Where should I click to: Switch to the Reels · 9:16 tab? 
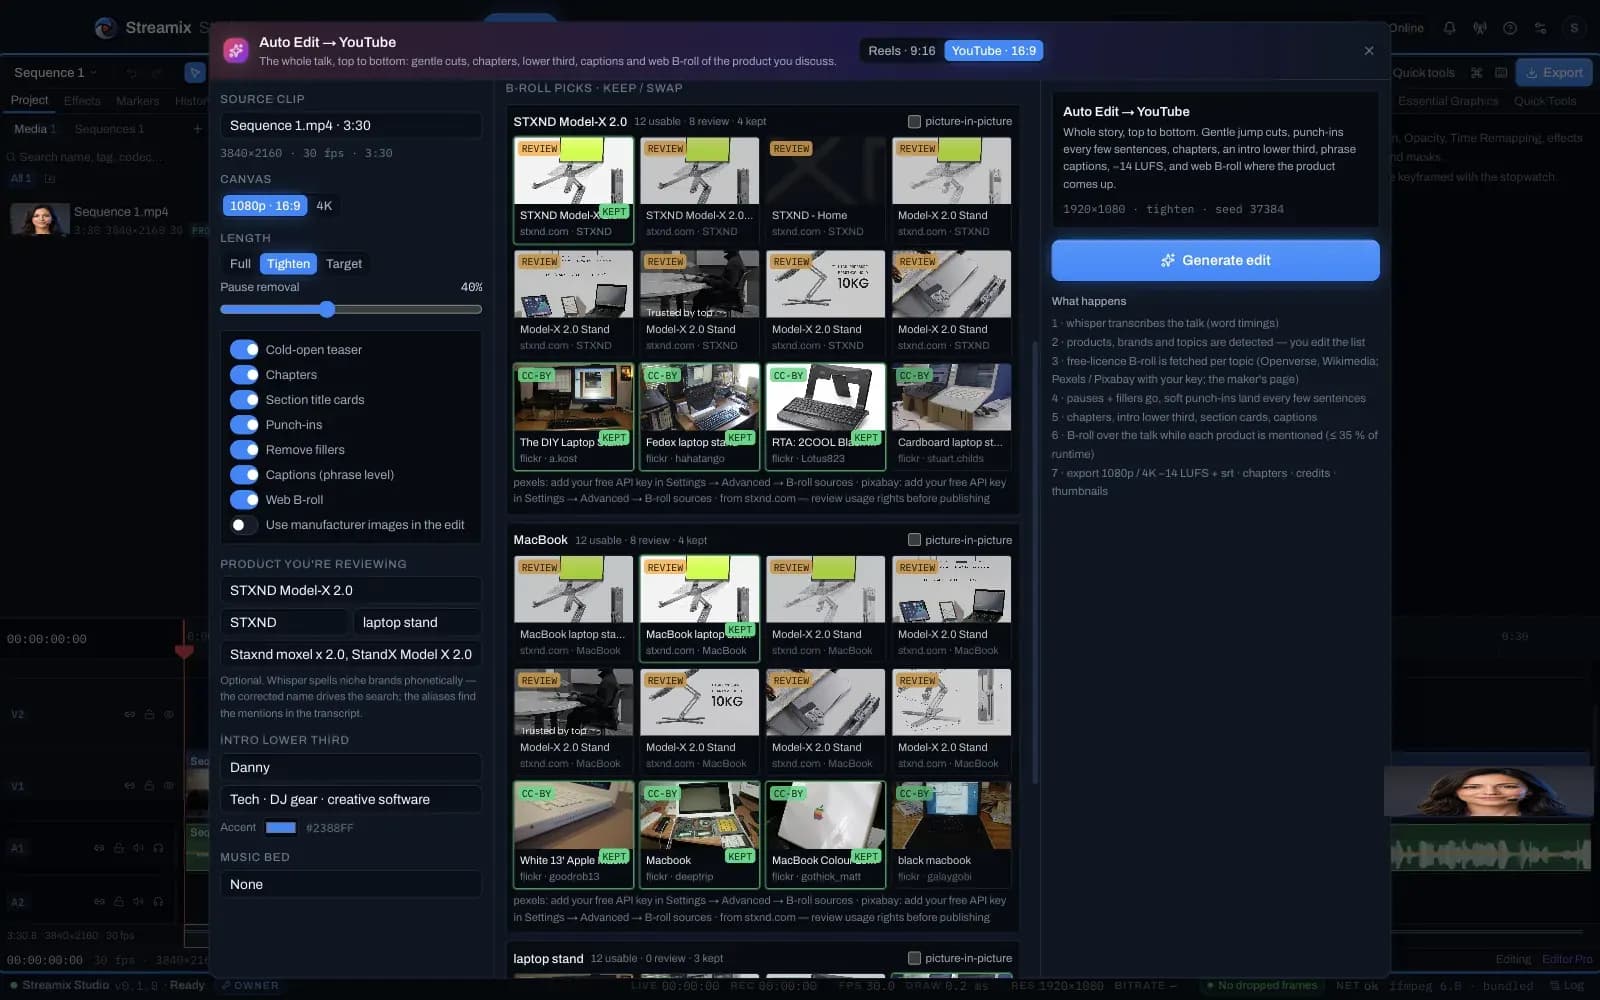click(901, 51)
